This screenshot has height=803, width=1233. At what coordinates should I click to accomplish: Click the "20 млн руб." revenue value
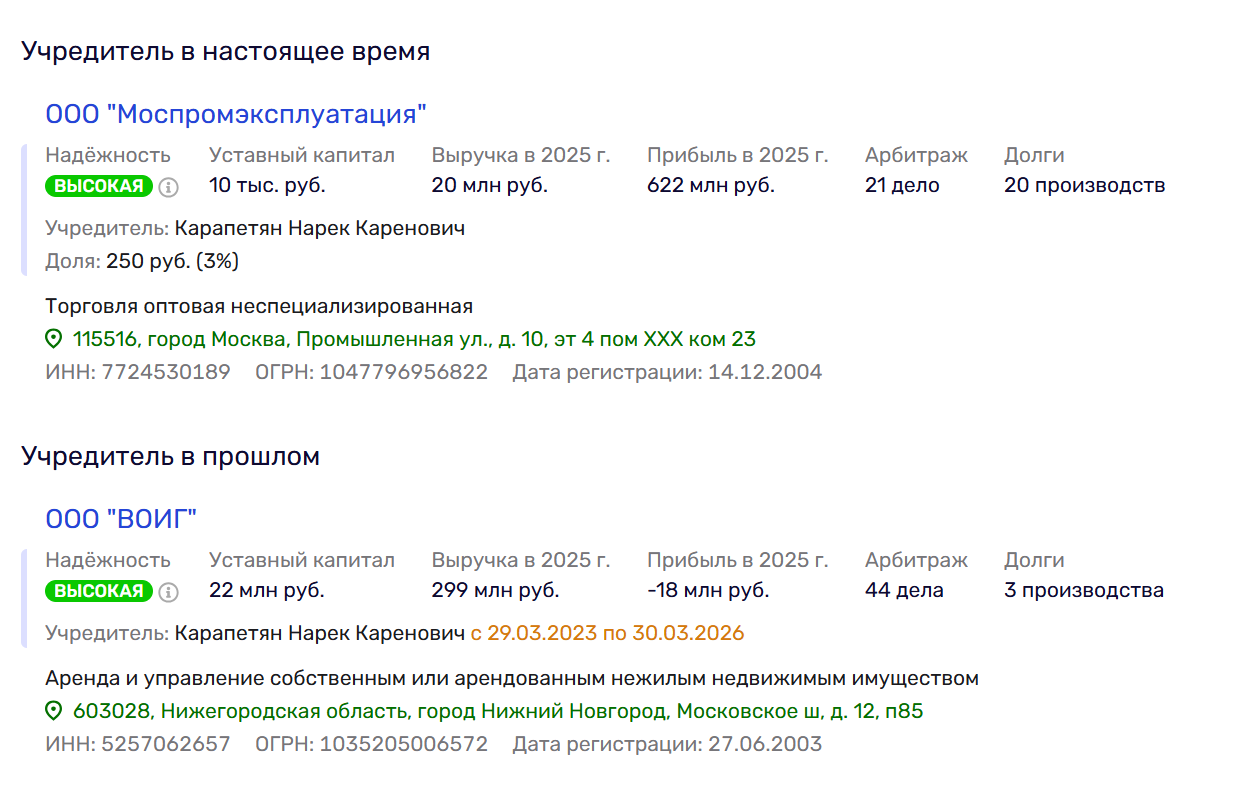coord(490,185)
